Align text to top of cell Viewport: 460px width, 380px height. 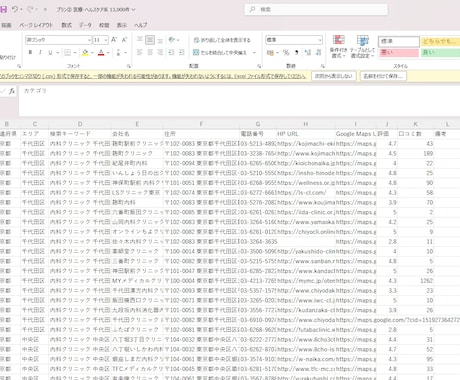click(x=140, y=40)
